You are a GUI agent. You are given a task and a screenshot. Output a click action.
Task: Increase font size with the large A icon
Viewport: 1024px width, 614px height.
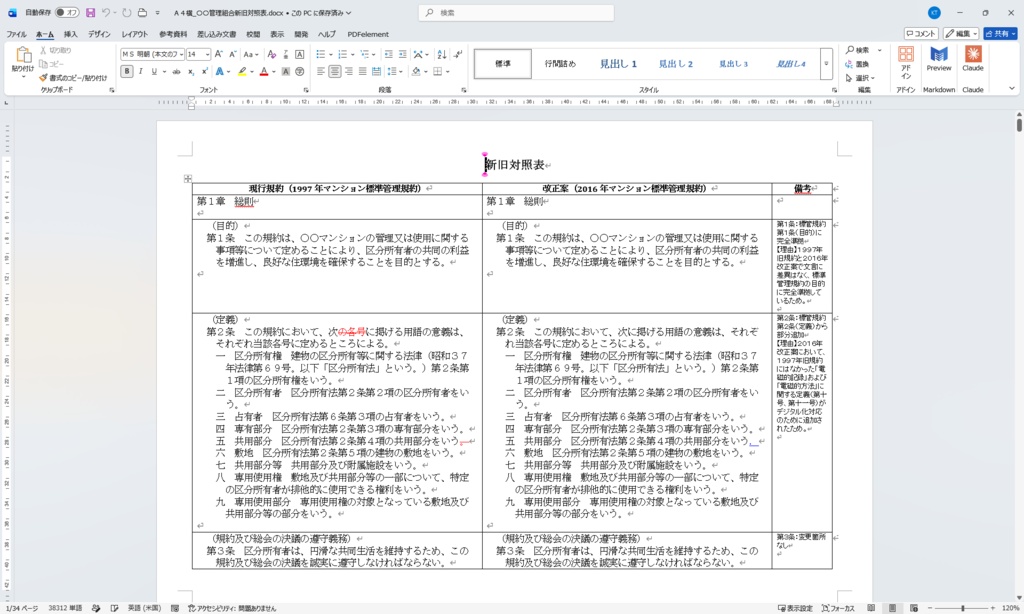(219, 54)
